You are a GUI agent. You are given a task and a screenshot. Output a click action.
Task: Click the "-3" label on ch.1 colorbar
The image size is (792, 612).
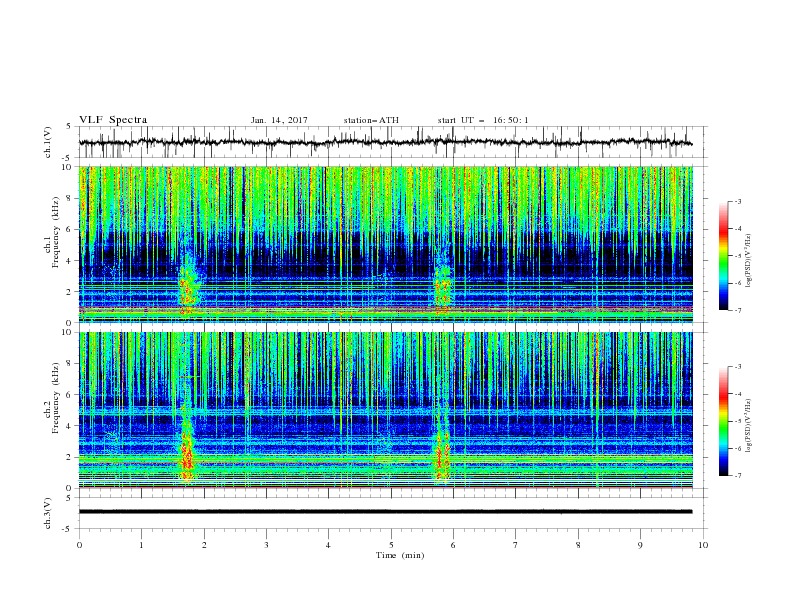pyautogui.click(x=738, y=202)
